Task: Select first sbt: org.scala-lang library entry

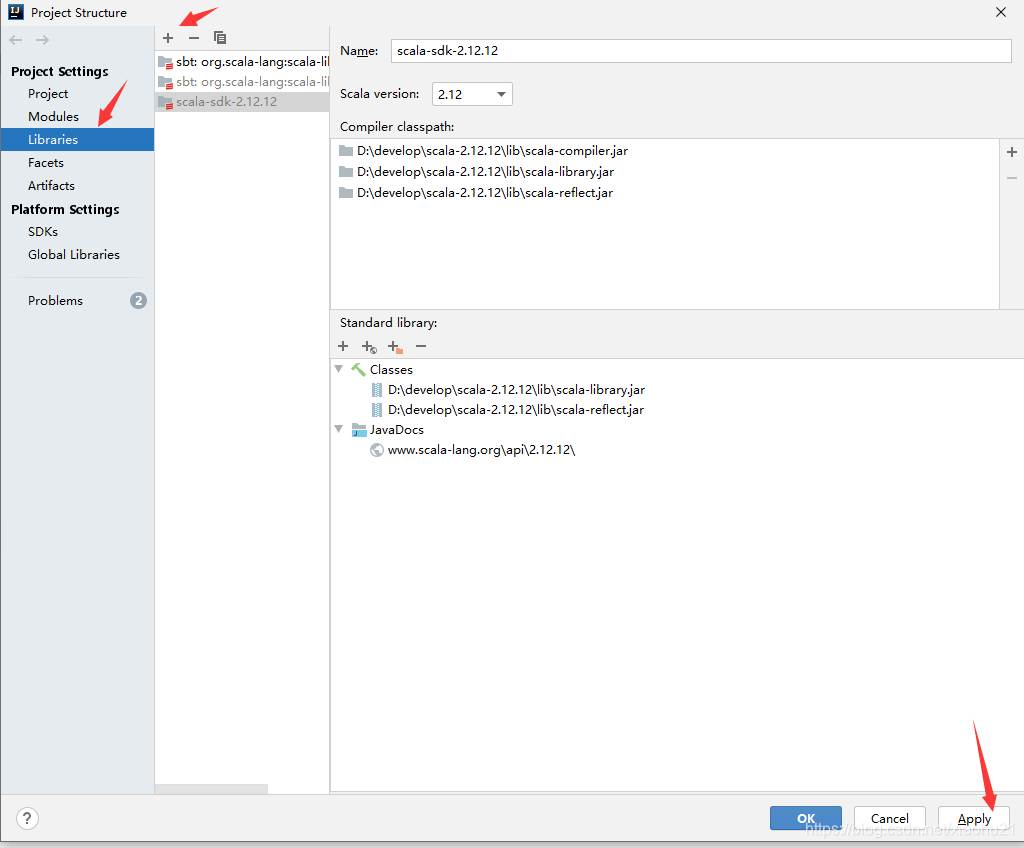Action: (x=242, y=62)
